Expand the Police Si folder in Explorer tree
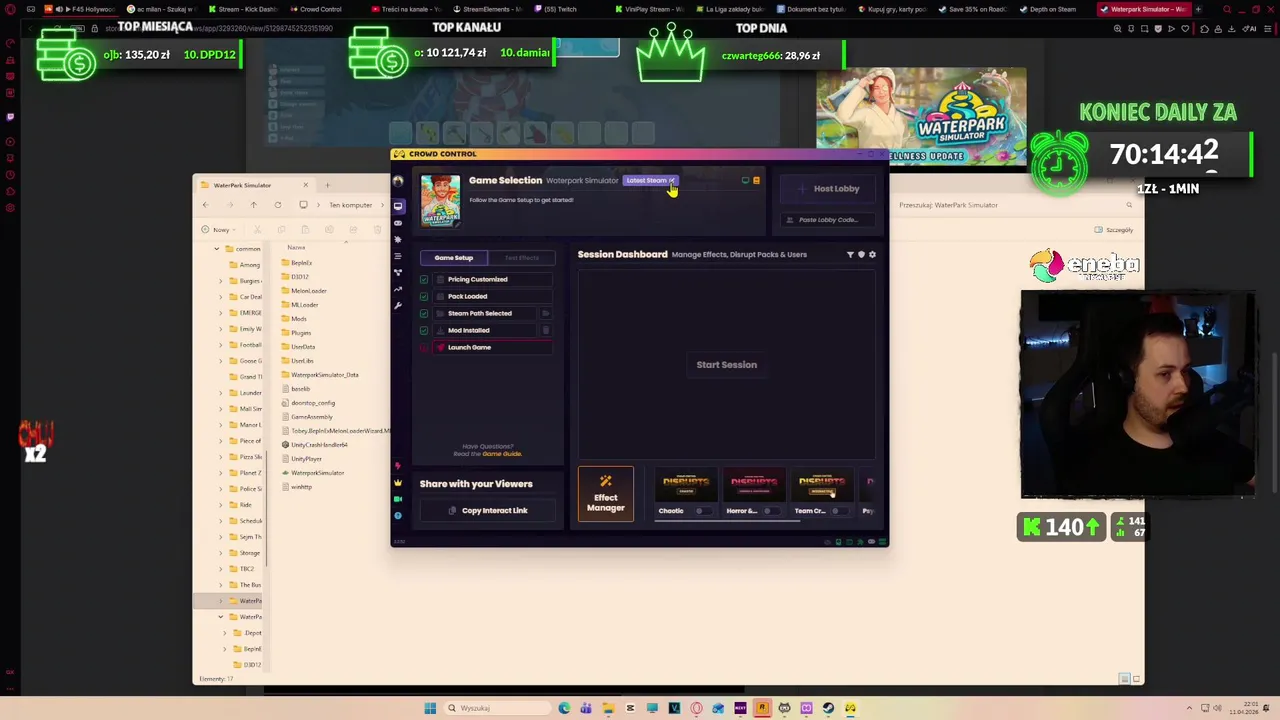 coord(221,489)
